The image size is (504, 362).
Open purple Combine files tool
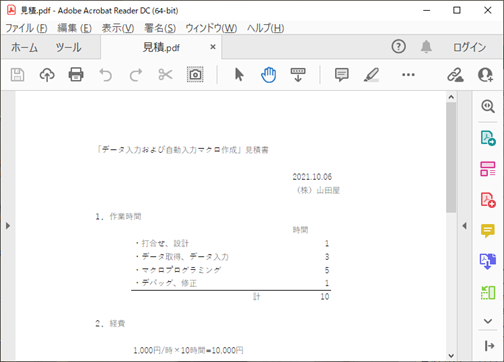tap(488, 261)
